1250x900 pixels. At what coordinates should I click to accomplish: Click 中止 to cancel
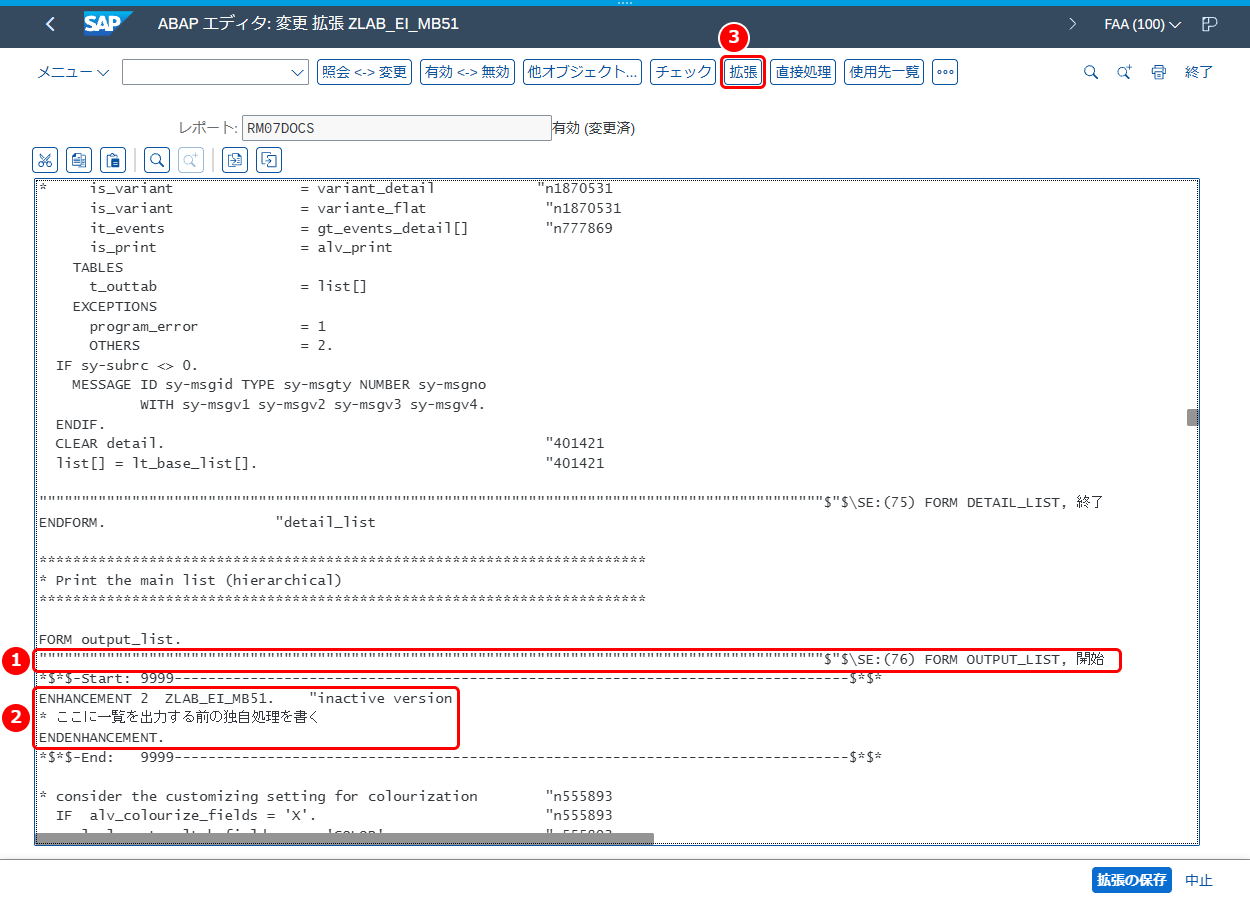point(1199,880)
